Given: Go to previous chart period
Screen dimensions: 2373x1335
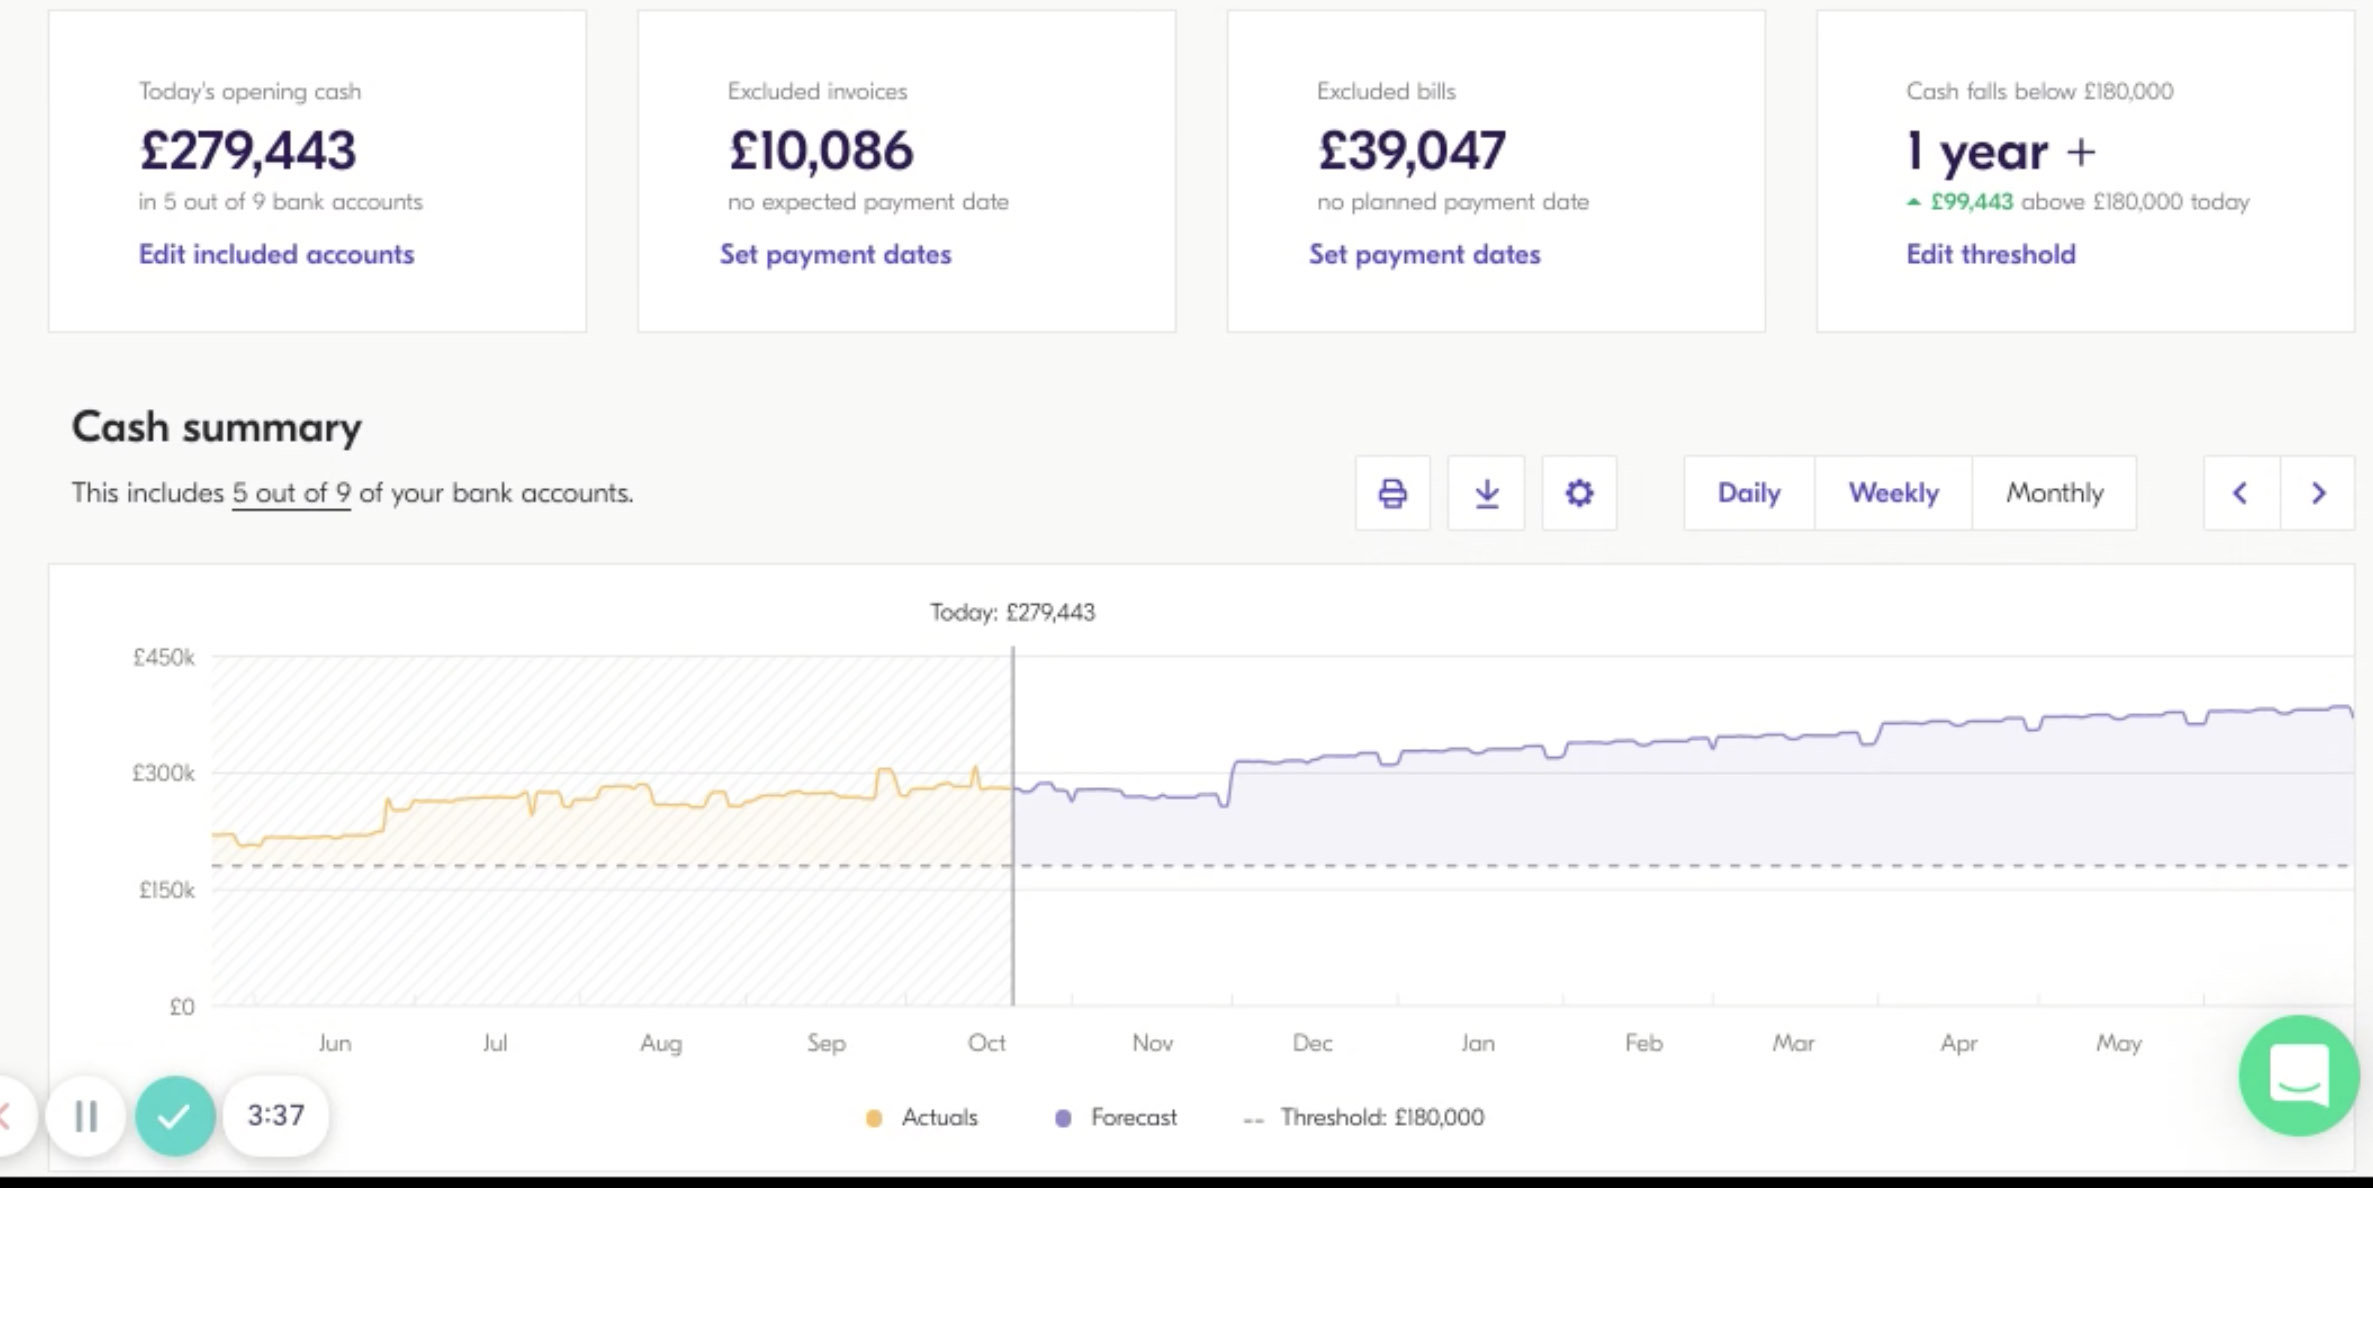Looking at the screenshot, I should point(2241,493).
